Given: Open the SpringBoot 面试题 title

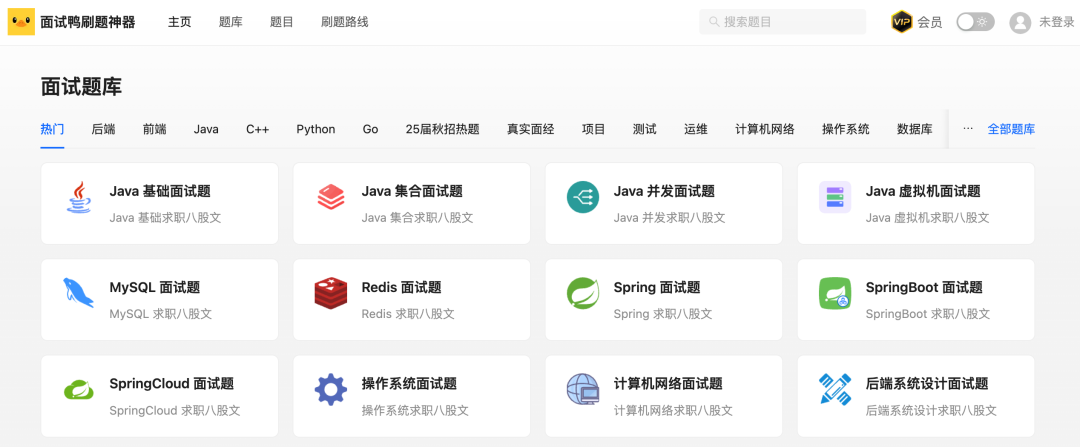Looking at the screenshot, I should pyautogui.click(x=924, y=287).
